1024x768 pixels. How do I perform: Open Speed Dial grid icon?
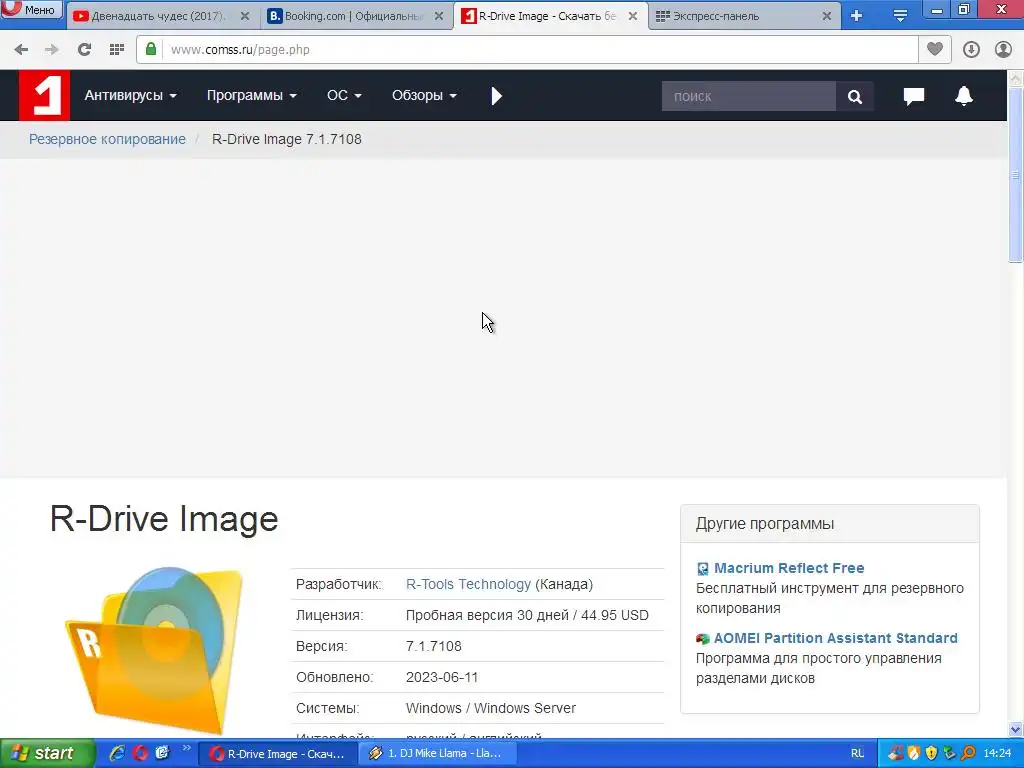(116, 50)
